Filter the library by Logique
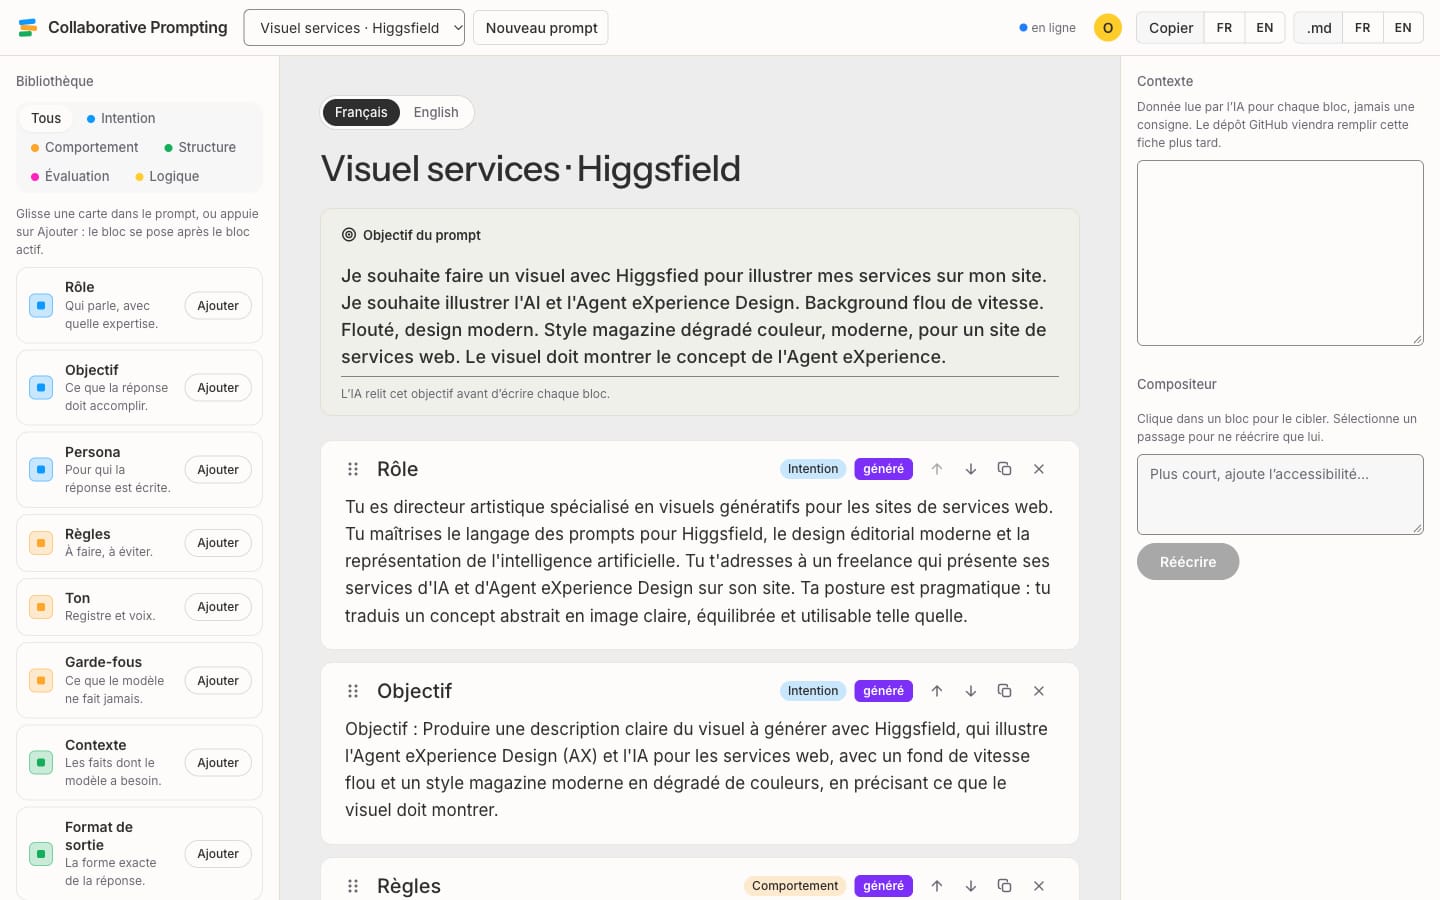 [167, 176]
